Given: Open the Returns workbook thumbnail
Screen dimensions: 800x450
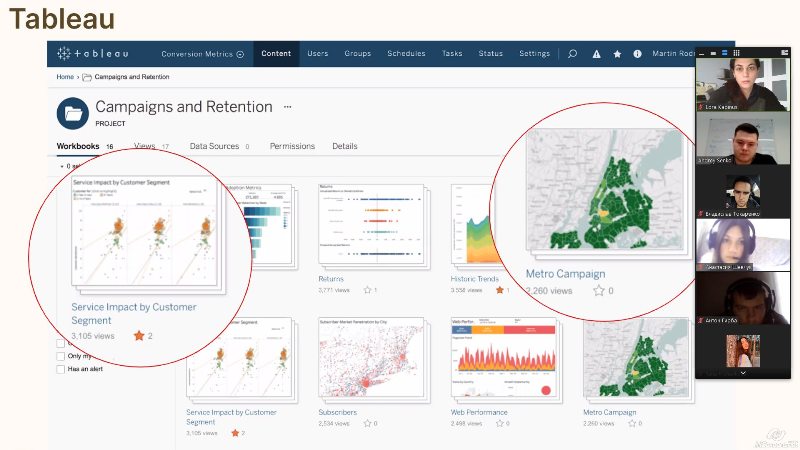Looking at the screenshot, I should click(371, 224).
